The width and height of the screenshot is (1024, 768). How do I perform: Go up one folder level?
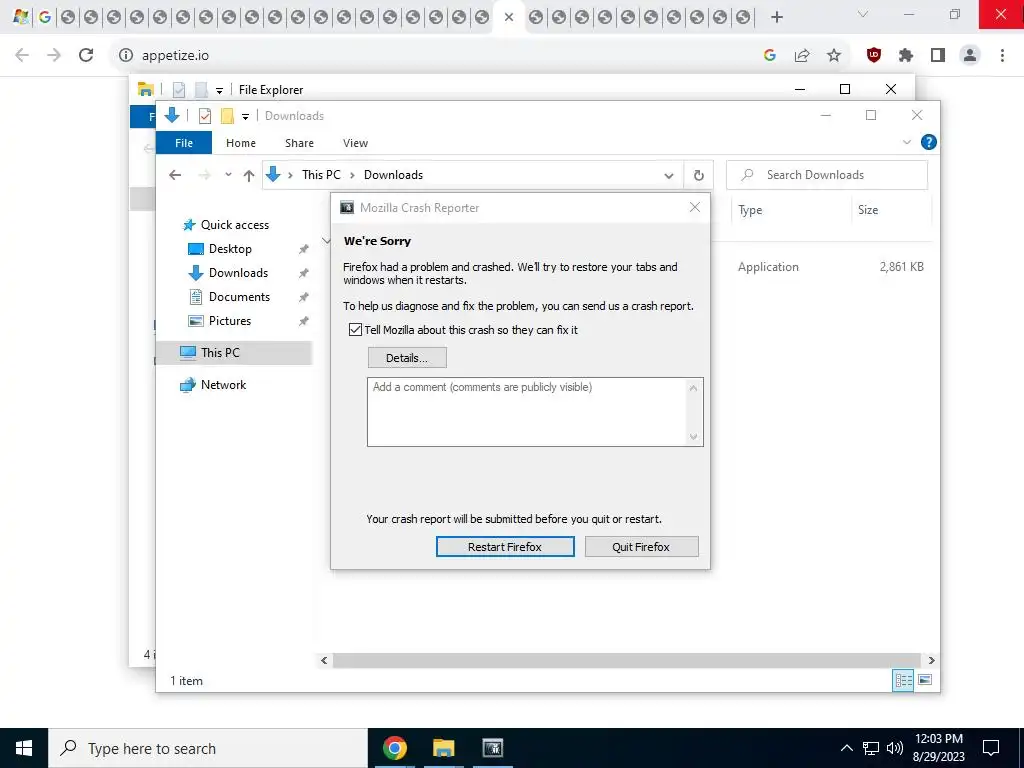pos(249,175)
